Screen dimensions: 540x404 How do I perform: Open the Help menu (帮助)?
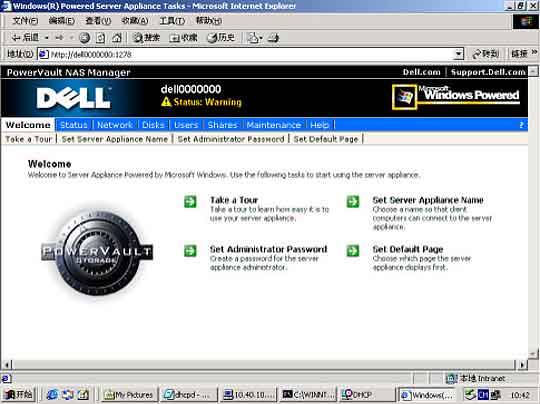coord(209,21)
